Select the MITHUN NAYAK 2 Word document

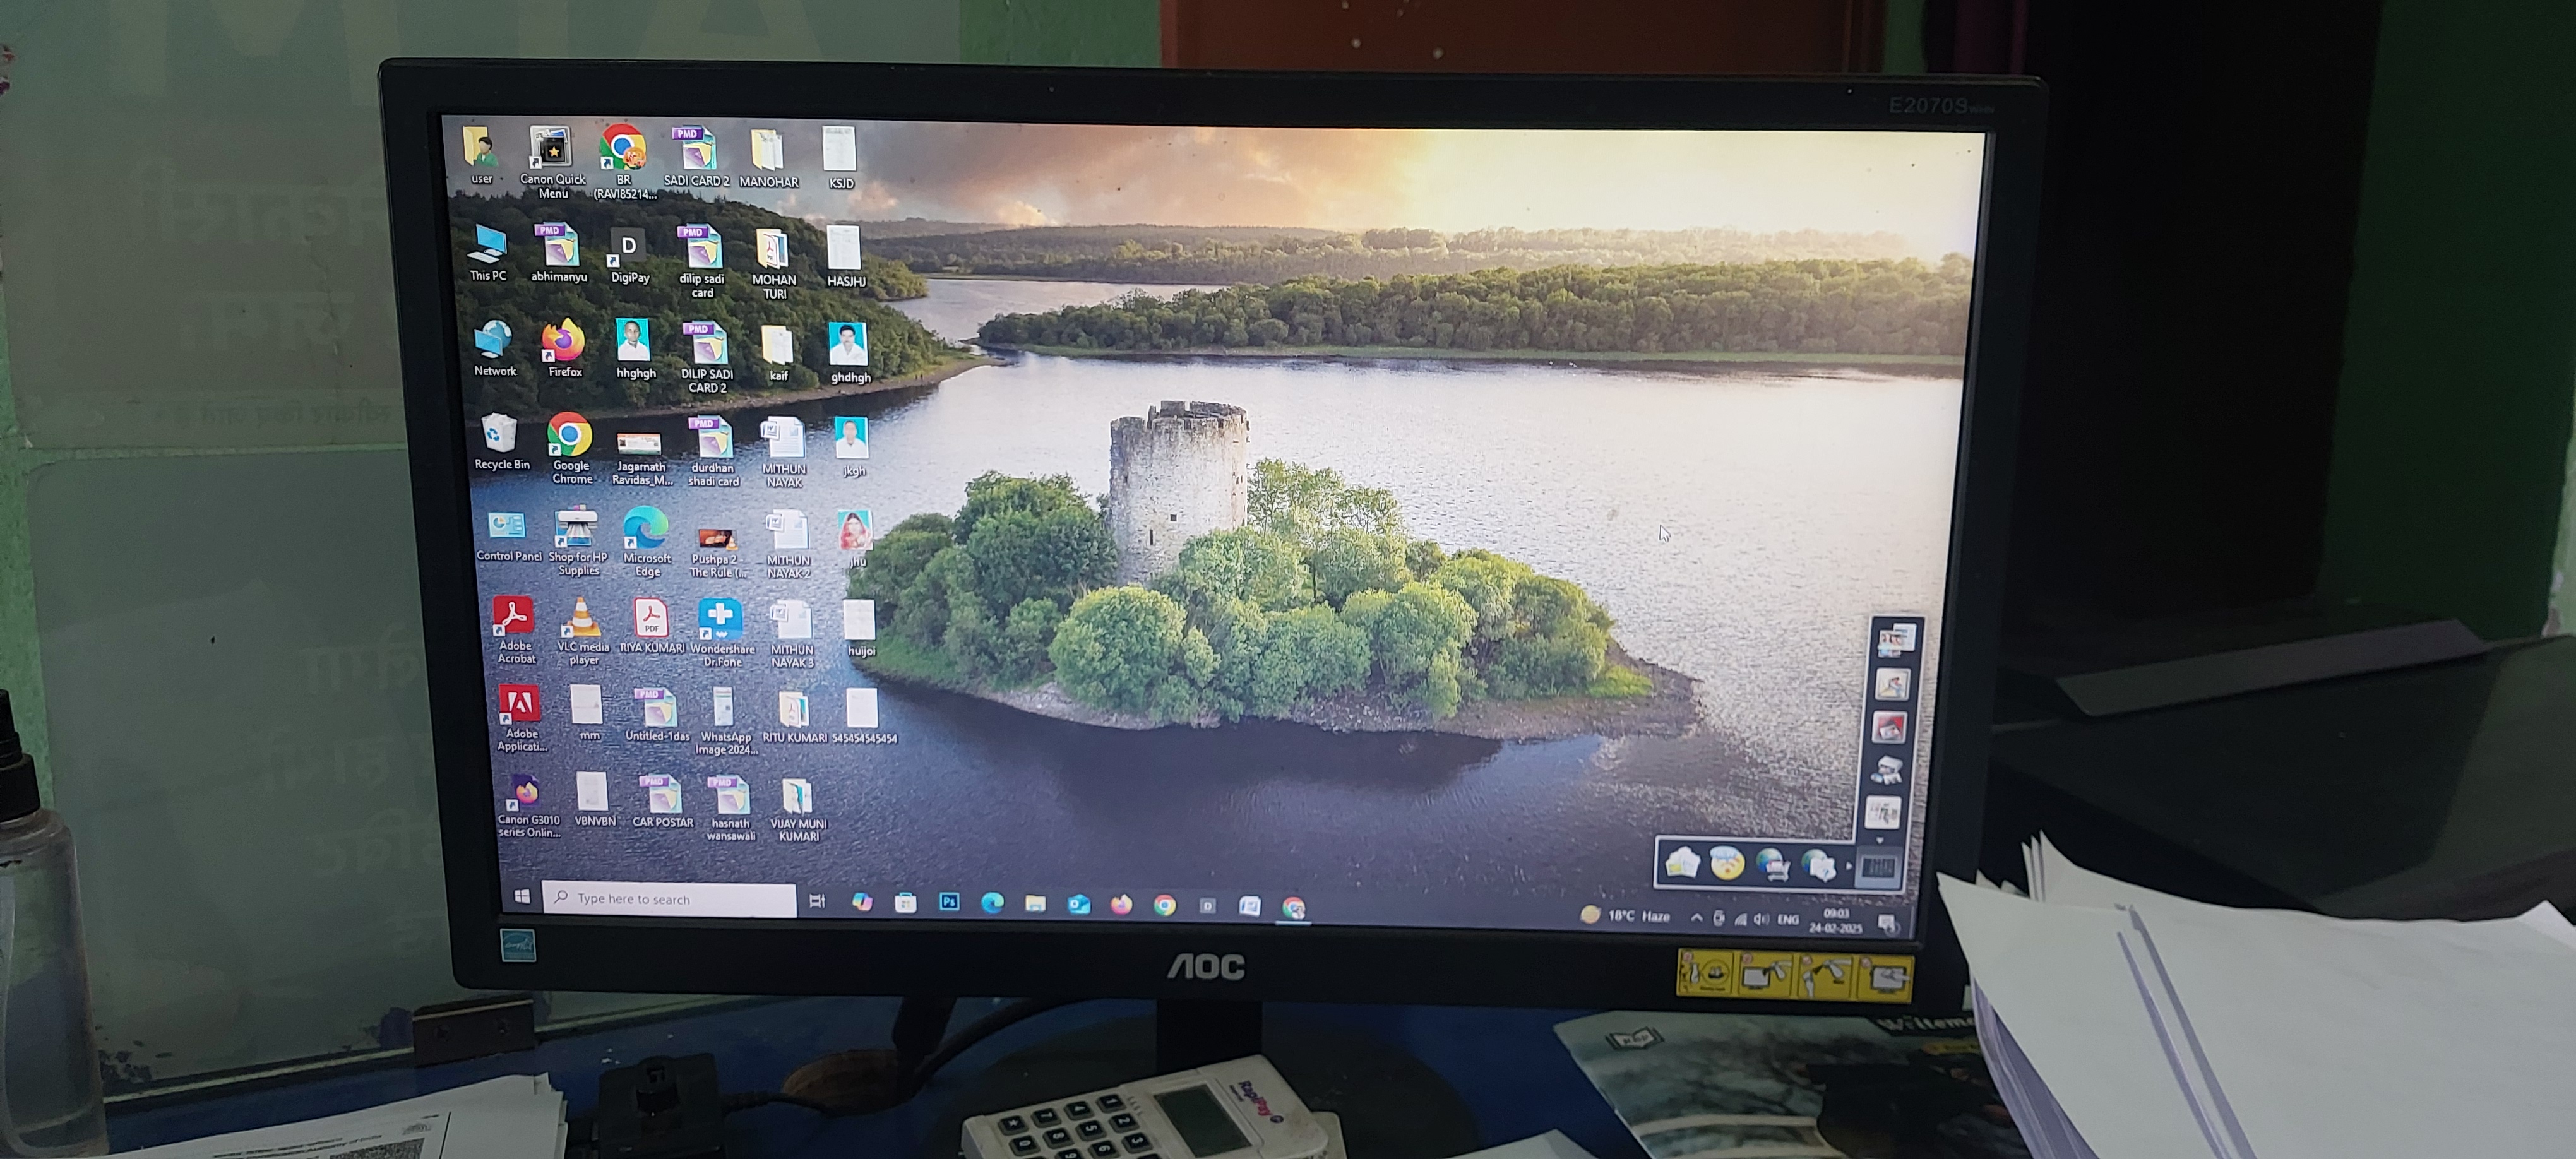(788, 545)
